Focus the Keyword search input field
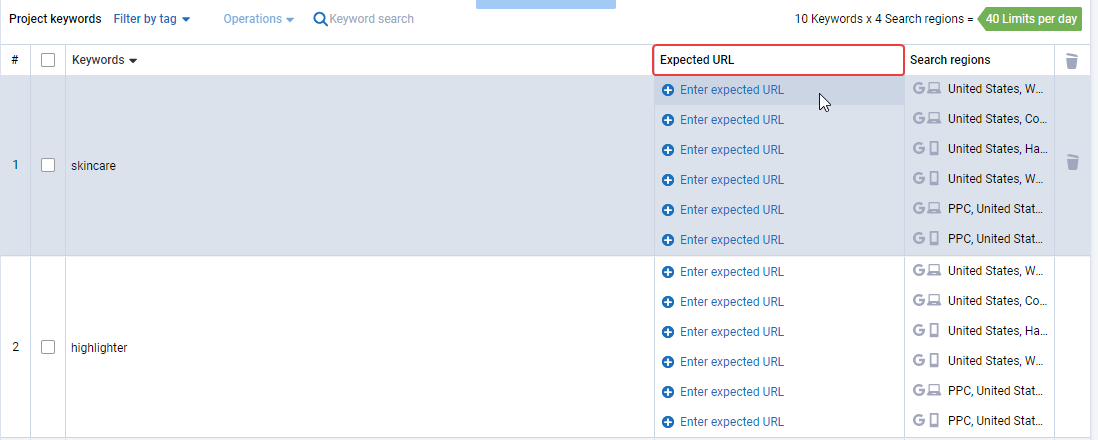 (372, 19)
